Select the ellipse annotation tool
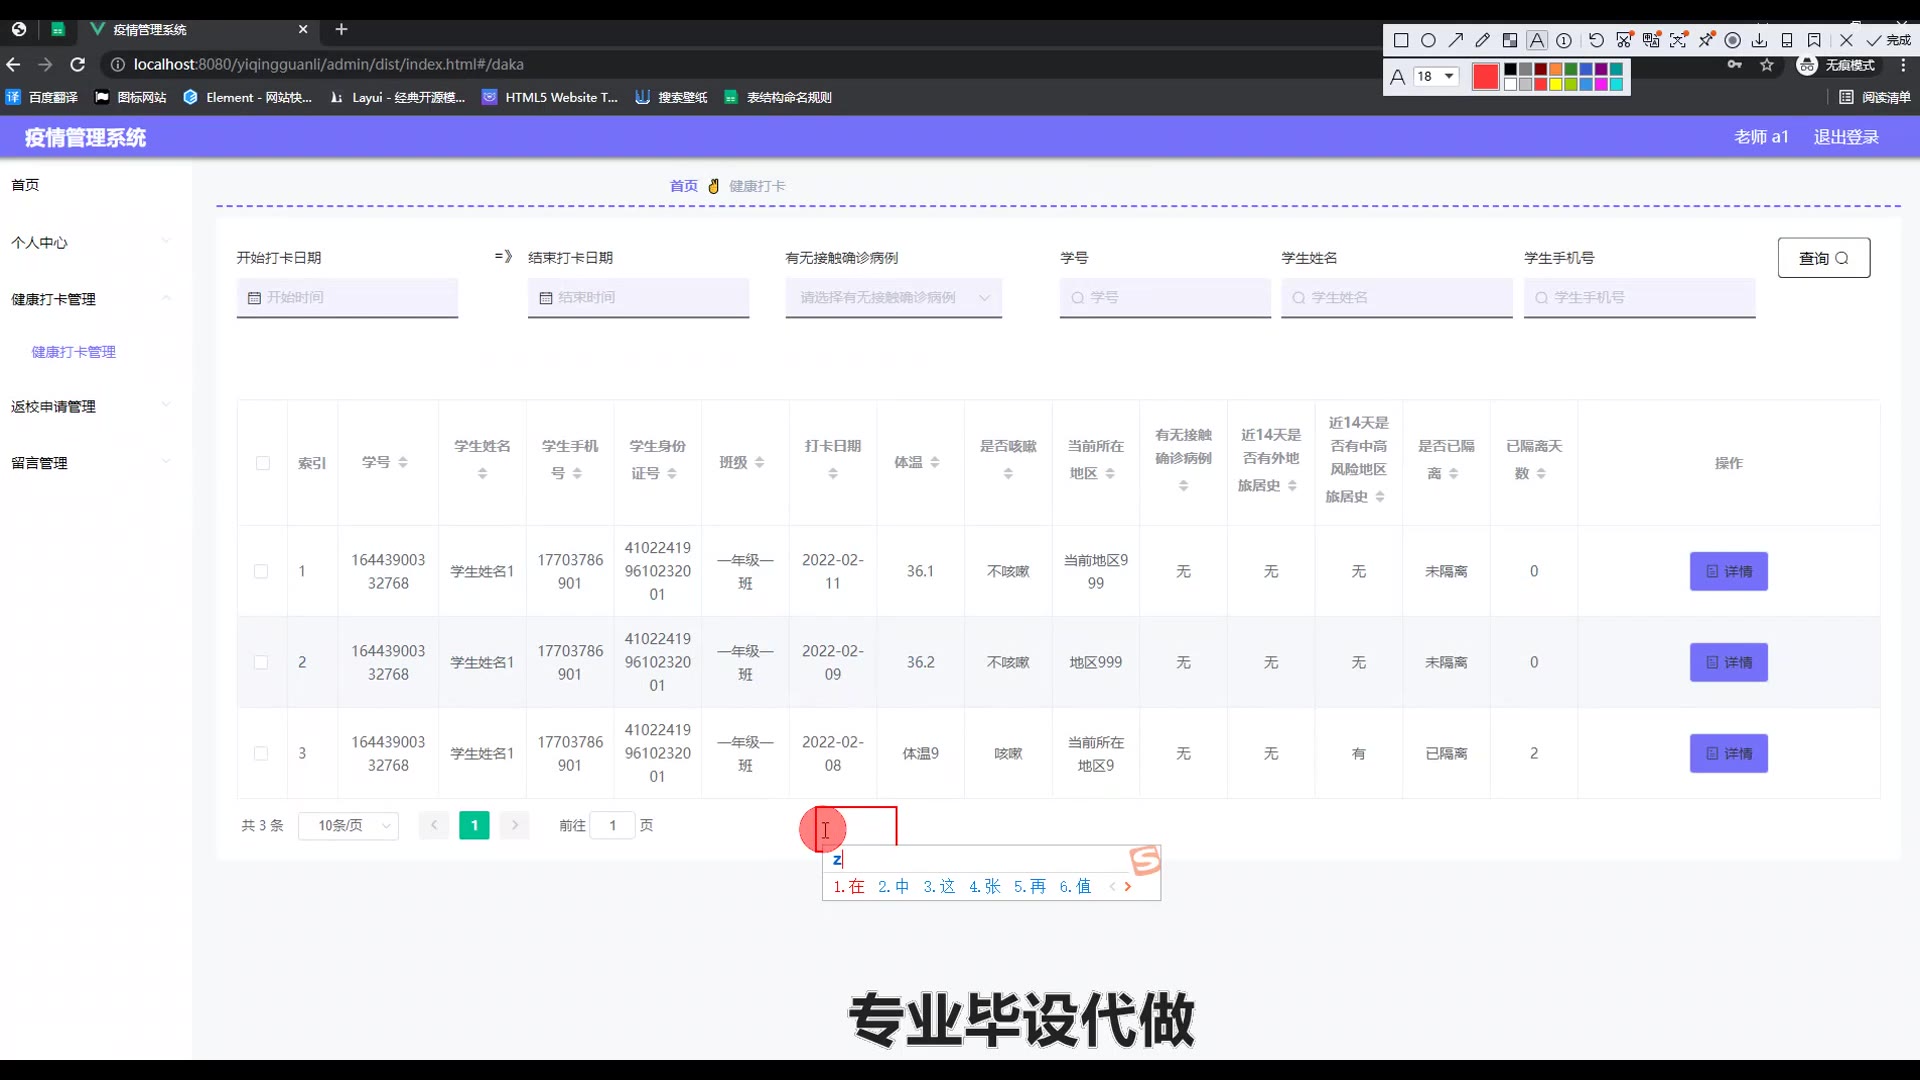Viewport: 1920px width, 1080px height. tap(1428, 41)
